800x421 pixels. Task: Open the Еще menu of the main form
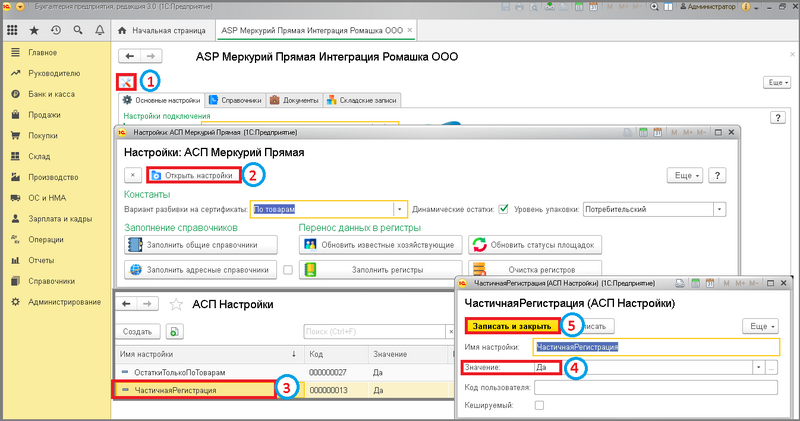pyautogui.click(x=778, y=82)
